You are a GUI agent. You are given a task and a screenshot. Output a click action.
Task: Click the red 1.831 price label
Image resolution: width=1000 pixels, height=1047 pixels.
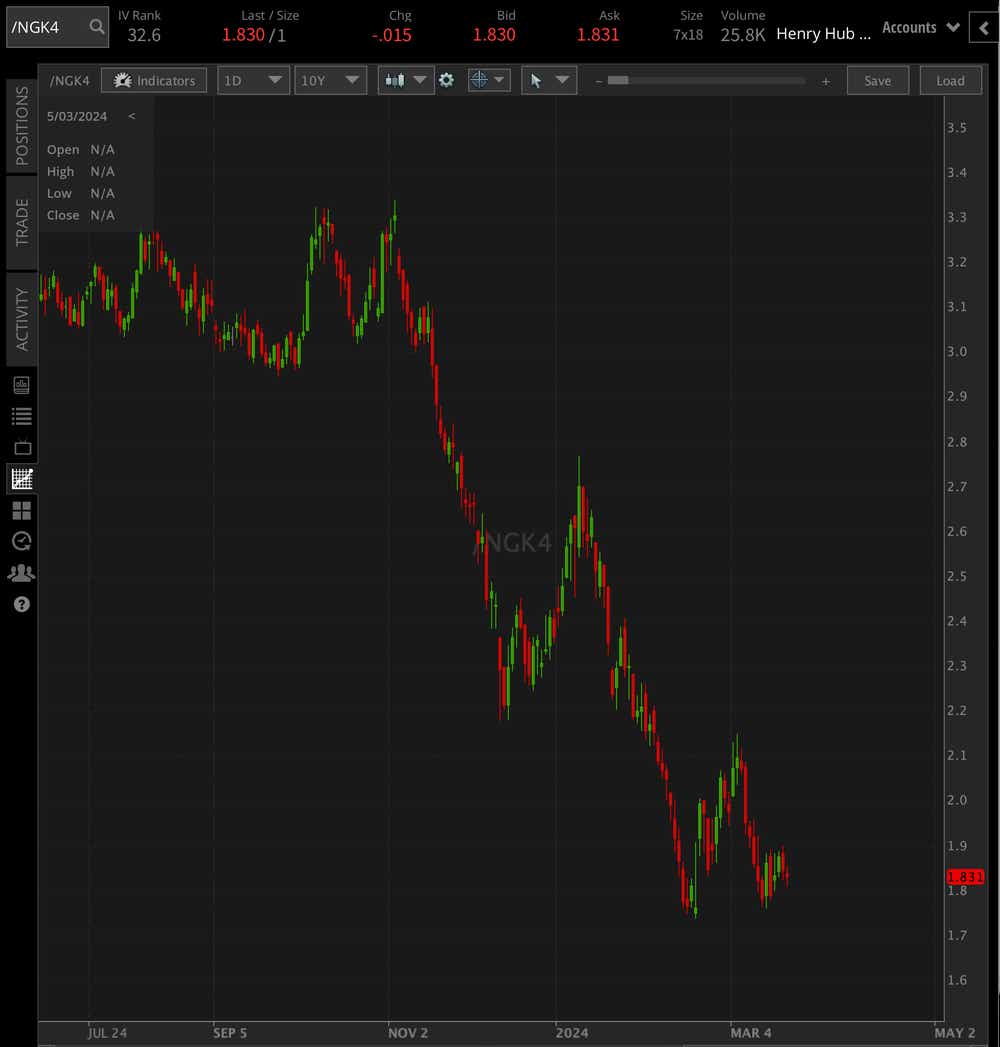pos(965,877)
